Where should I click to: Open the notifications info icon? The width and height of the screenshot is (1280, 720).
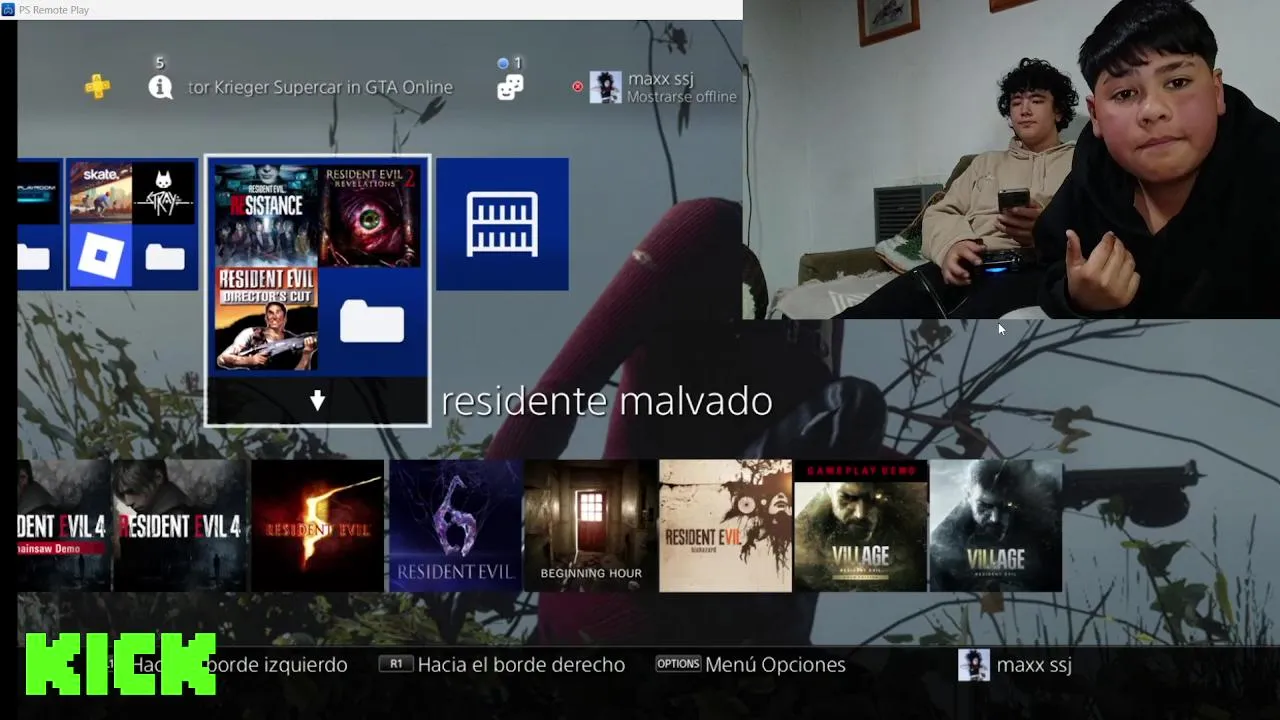(x=160, y=87)
